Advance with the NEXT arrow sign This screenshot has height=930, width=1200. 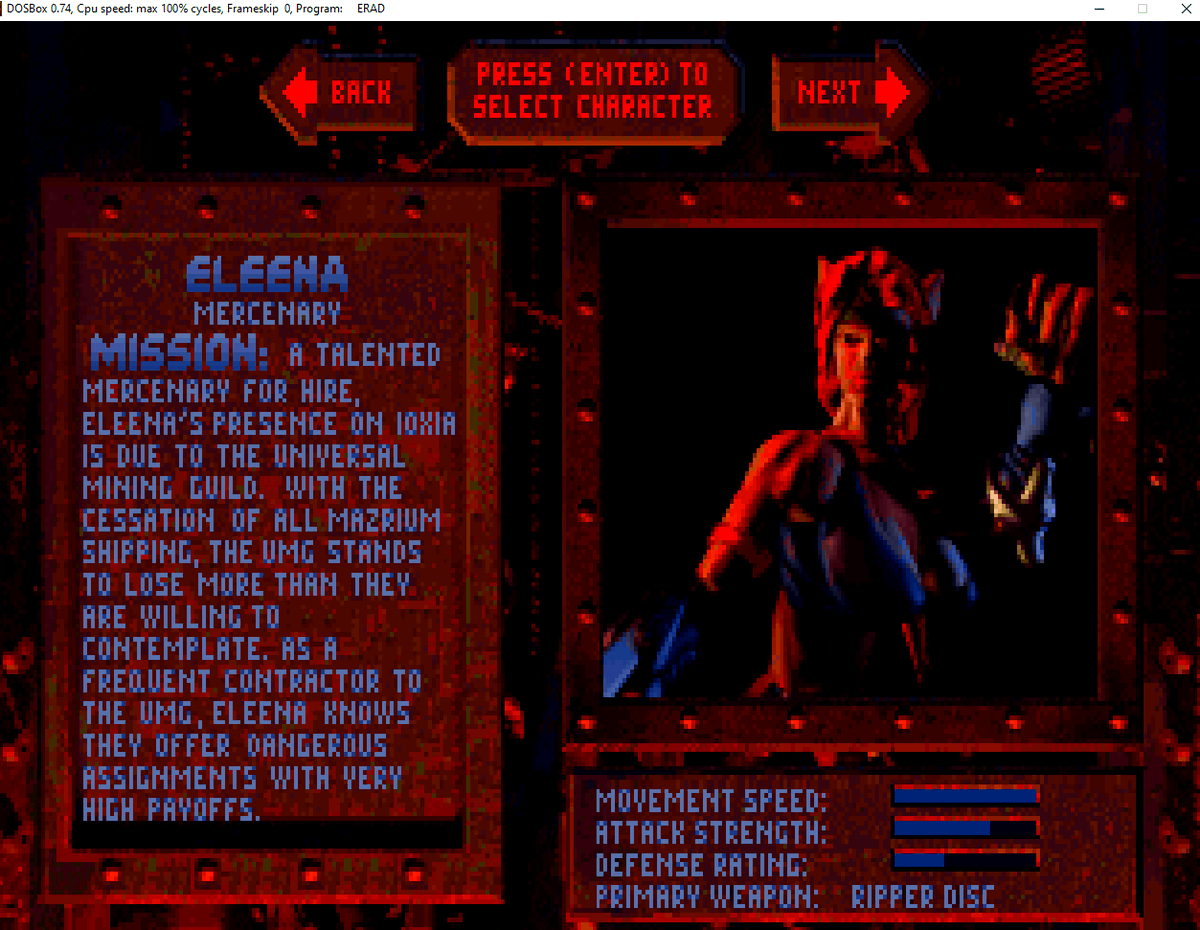[x=851, y=93]
